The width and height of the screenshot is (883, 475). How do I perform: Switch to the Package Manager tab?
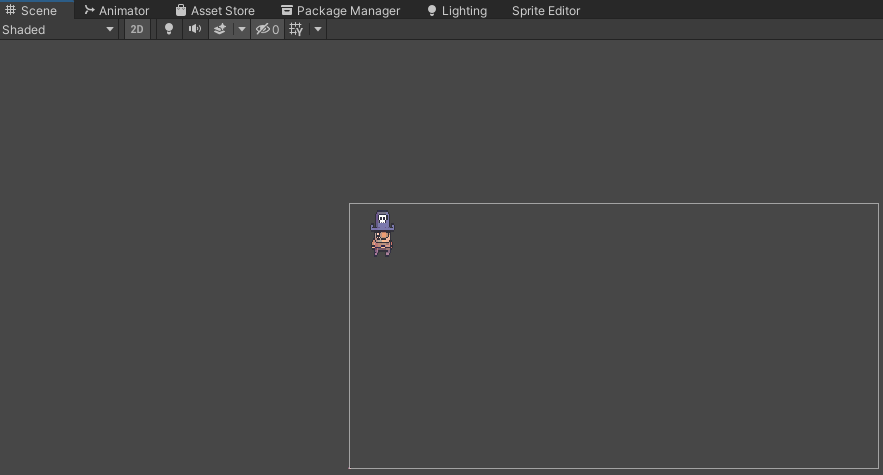point(341,10)
